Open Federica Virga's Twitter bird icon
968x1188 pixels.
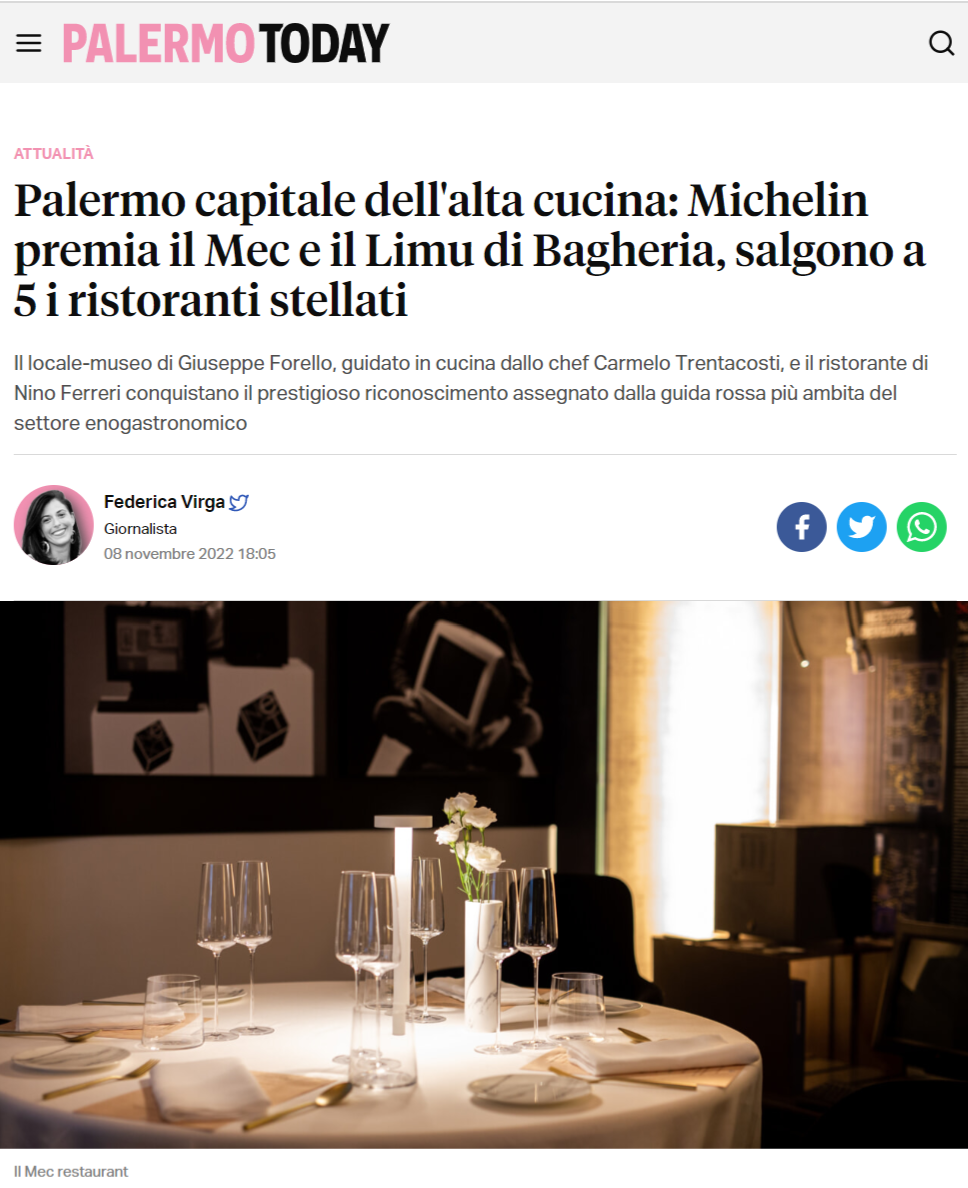coord(239,502)
